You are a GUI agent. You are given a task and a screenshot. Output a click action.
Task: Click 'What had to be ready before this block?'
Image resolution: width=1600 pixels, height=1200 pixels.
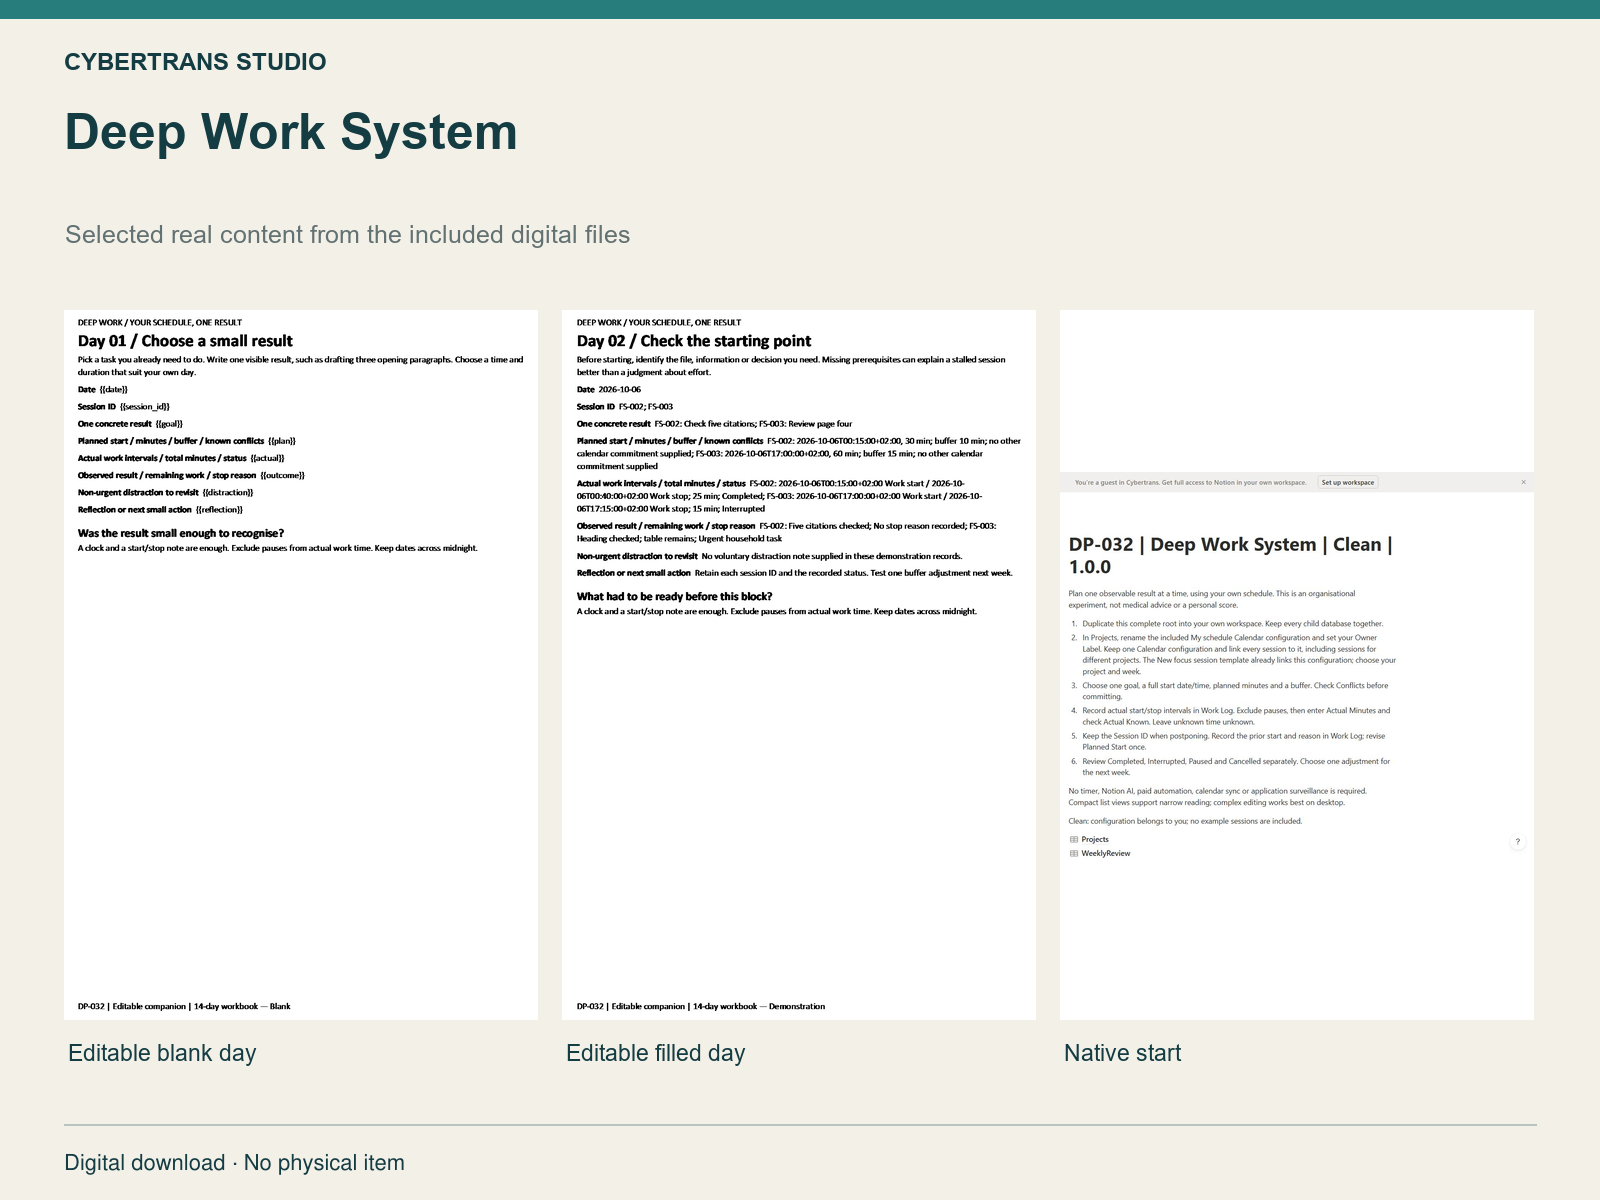(675, 597)
